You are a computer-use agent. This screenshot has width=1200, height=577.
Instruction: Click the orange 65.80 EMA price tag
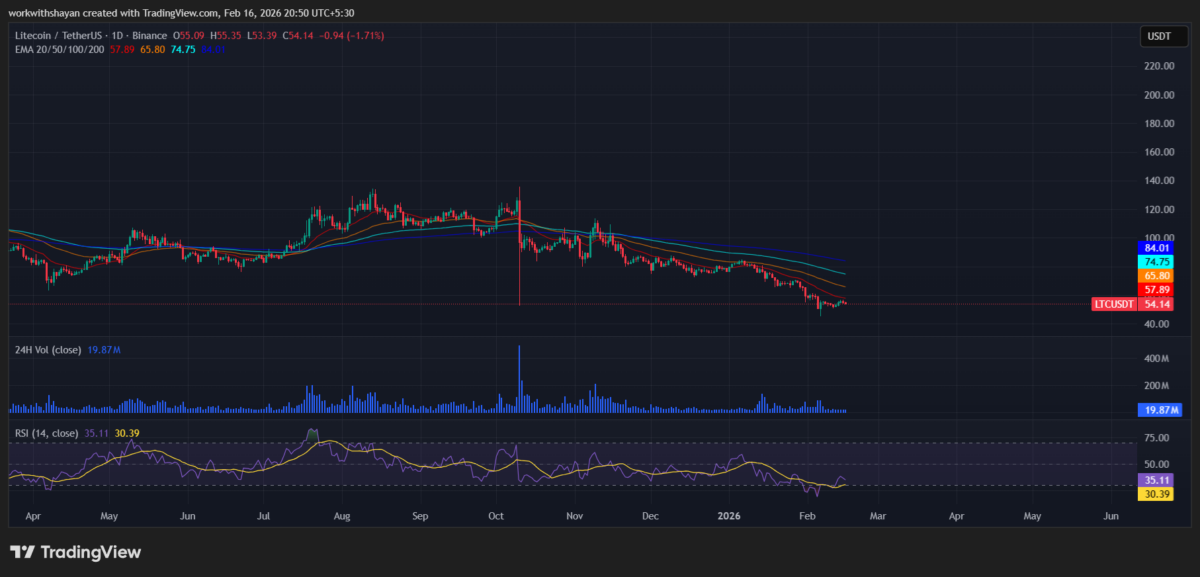click(1158, 275)
